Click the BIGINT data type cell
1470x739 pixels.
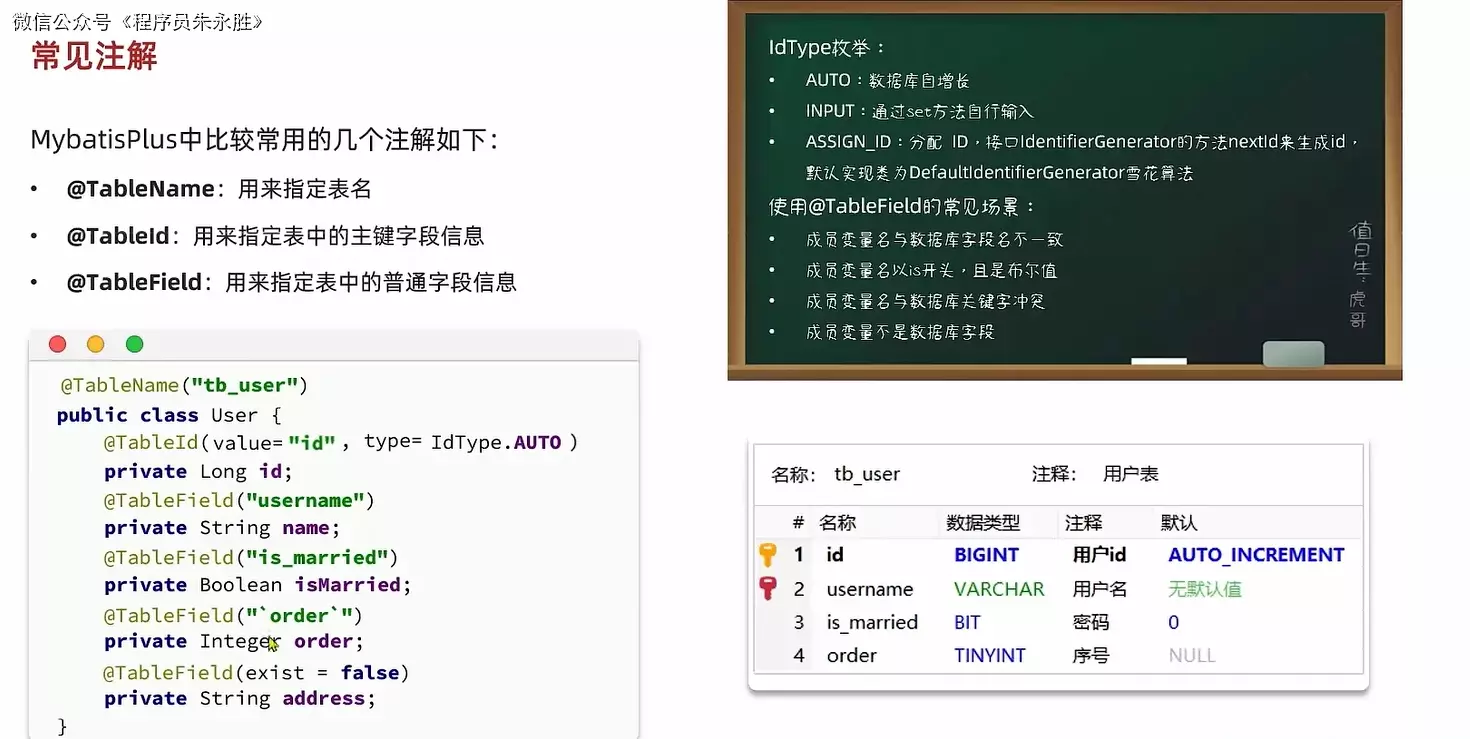point(986,555)
